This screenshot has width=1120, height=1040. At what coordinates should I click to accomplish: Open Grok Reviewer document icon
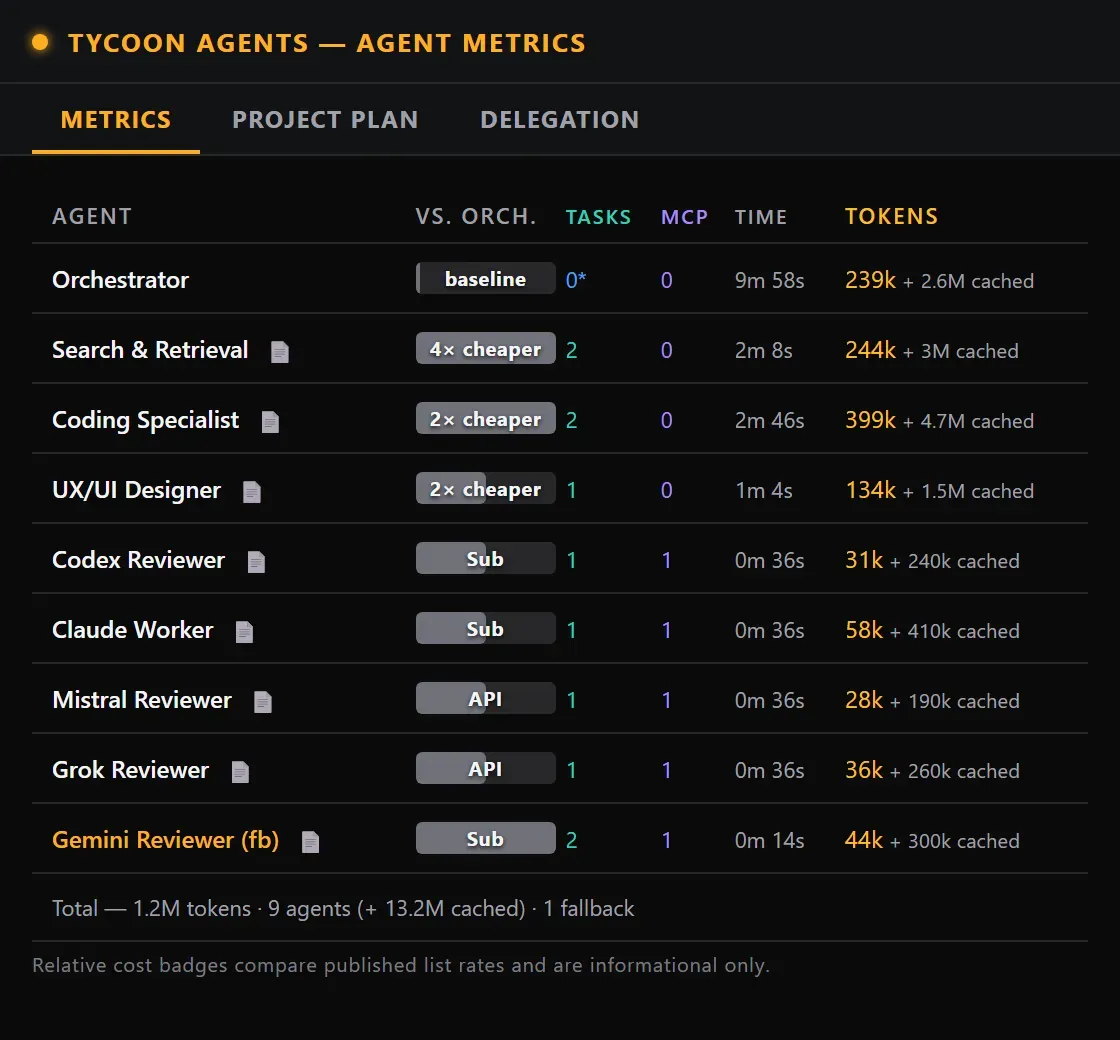(x=240, y=771)
